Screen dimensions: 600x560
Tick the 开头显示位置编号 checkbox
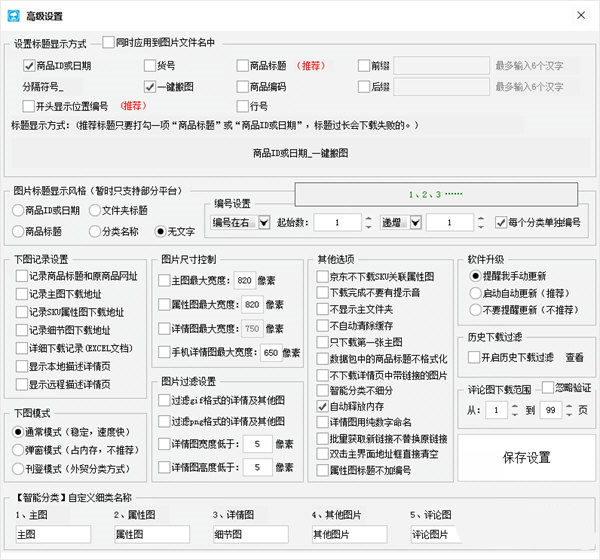coord(28,106)
